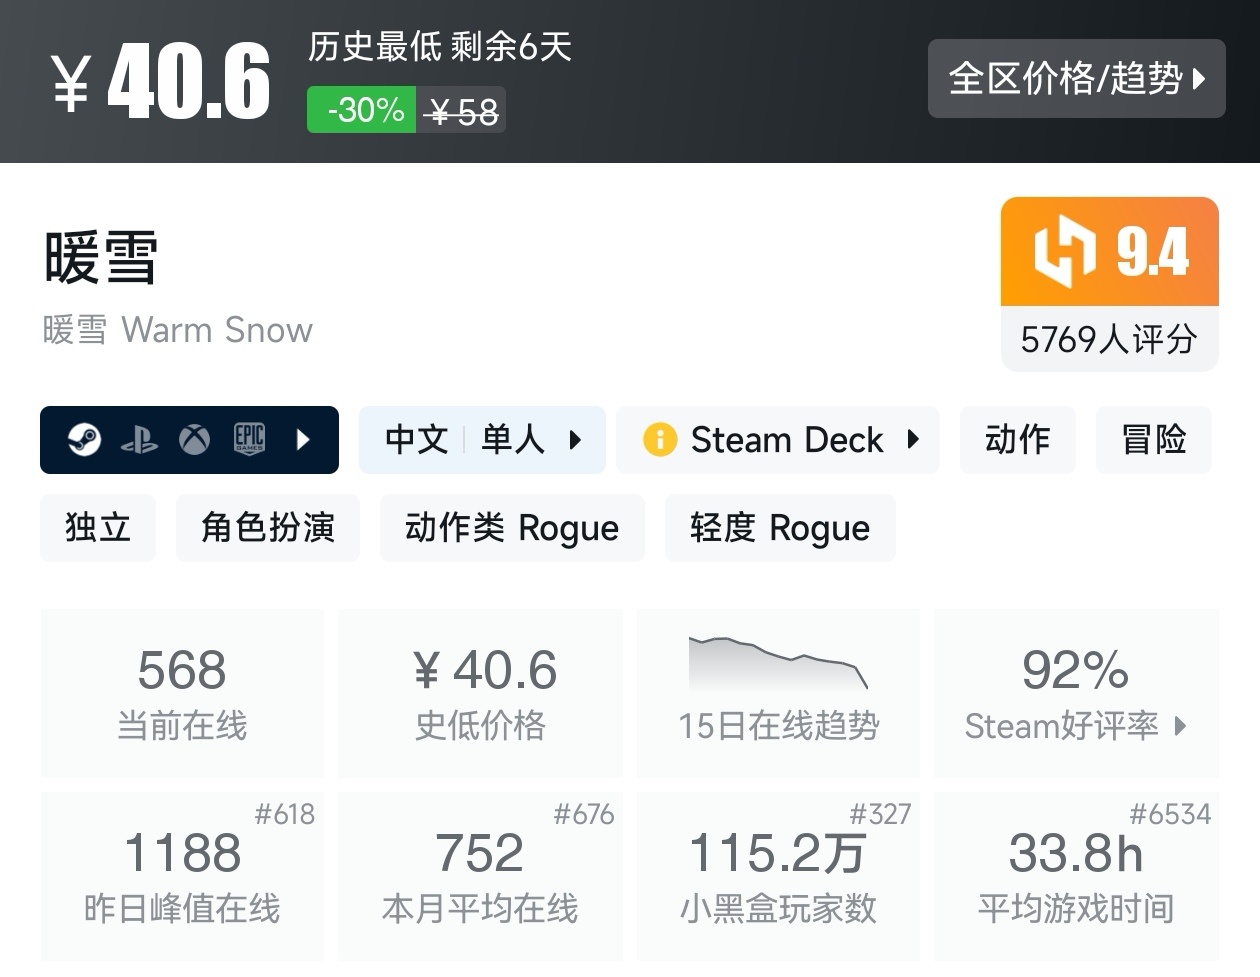The image size is (1260, 977).
Task: Open the 动作类 Rogue tag
Action: tap(512, 528)
